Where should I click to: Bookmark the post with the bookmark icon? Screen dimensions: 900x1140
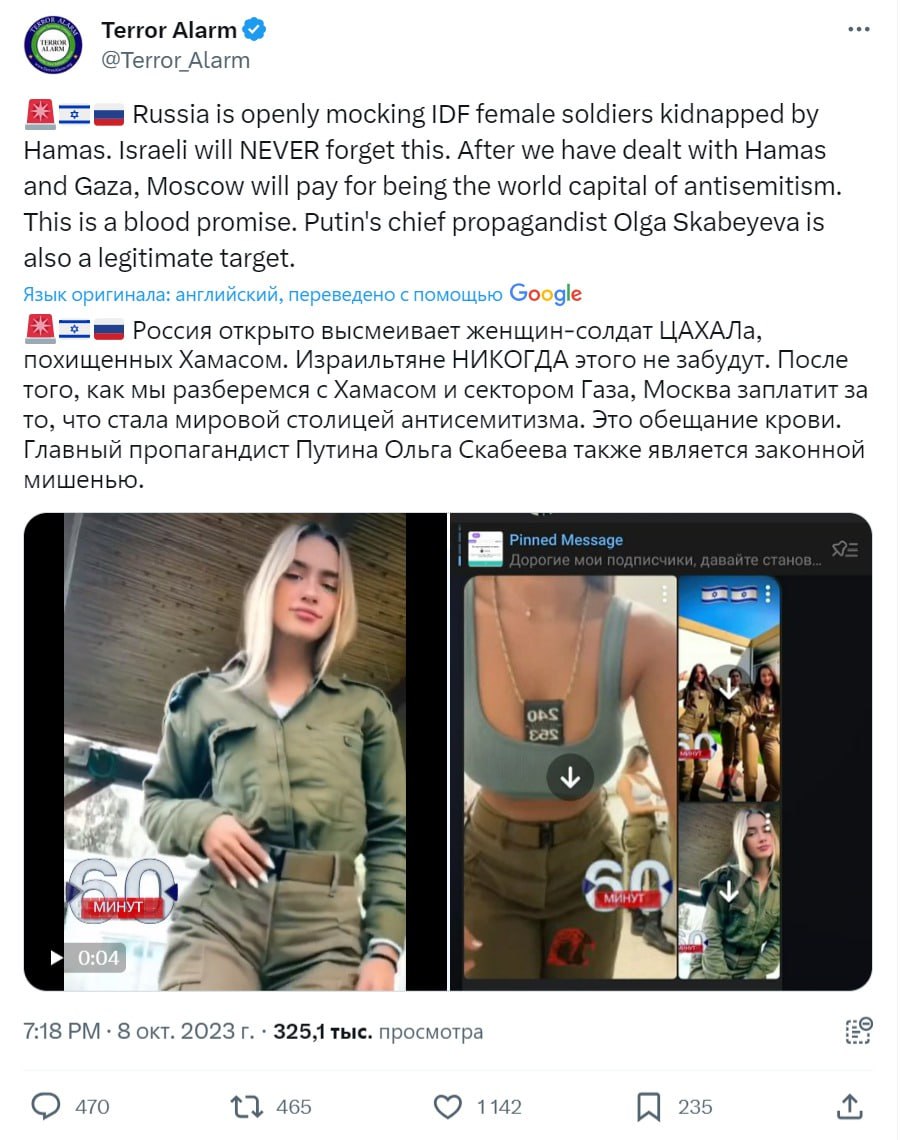click(x=648, y=1107)
